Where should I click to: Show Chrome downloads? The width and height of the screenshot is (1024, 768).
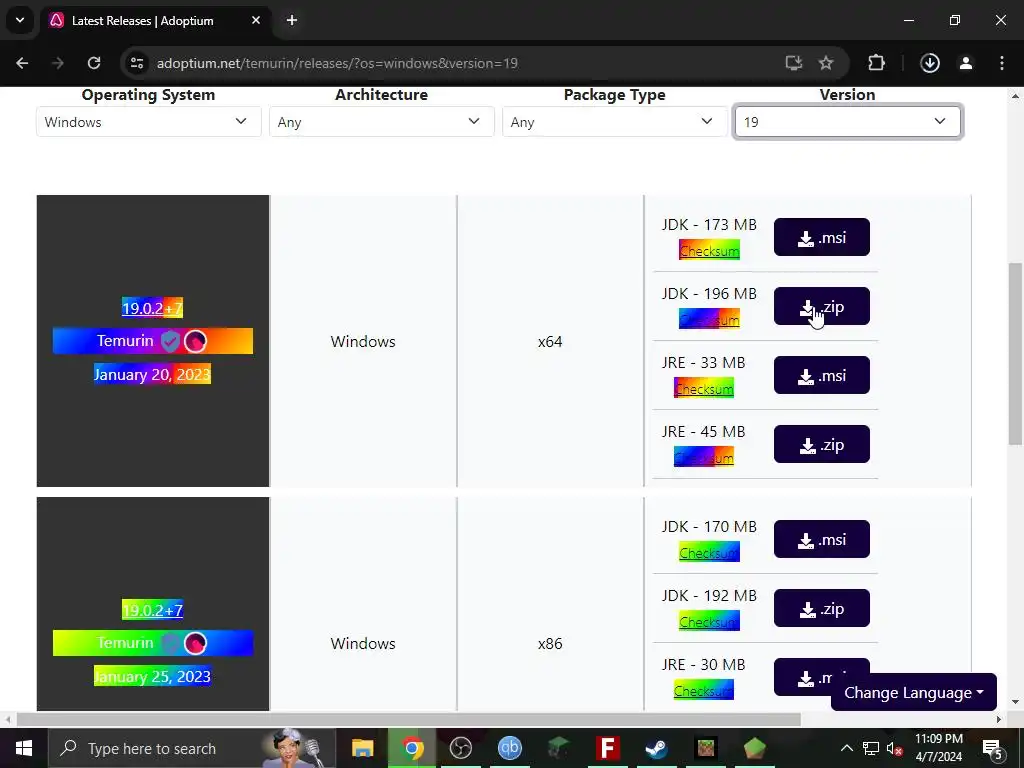[930, 63]
